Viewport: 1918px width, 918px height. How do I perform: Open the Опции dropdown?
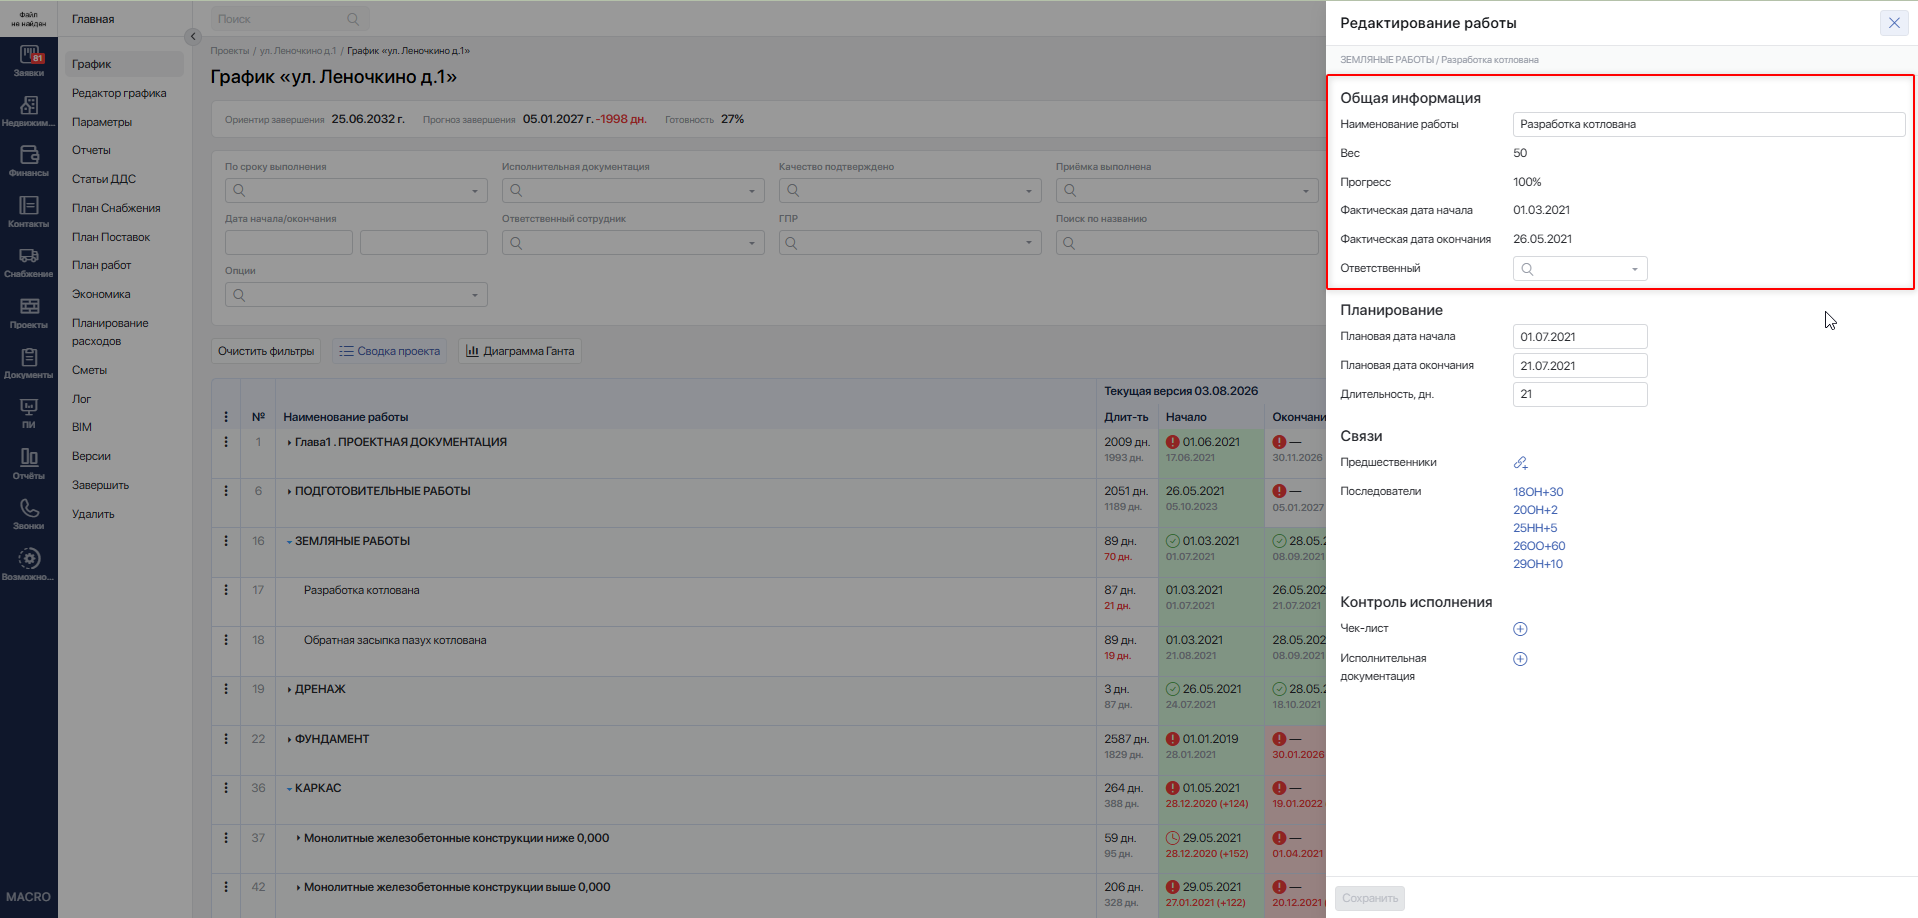tap(356, 295)
